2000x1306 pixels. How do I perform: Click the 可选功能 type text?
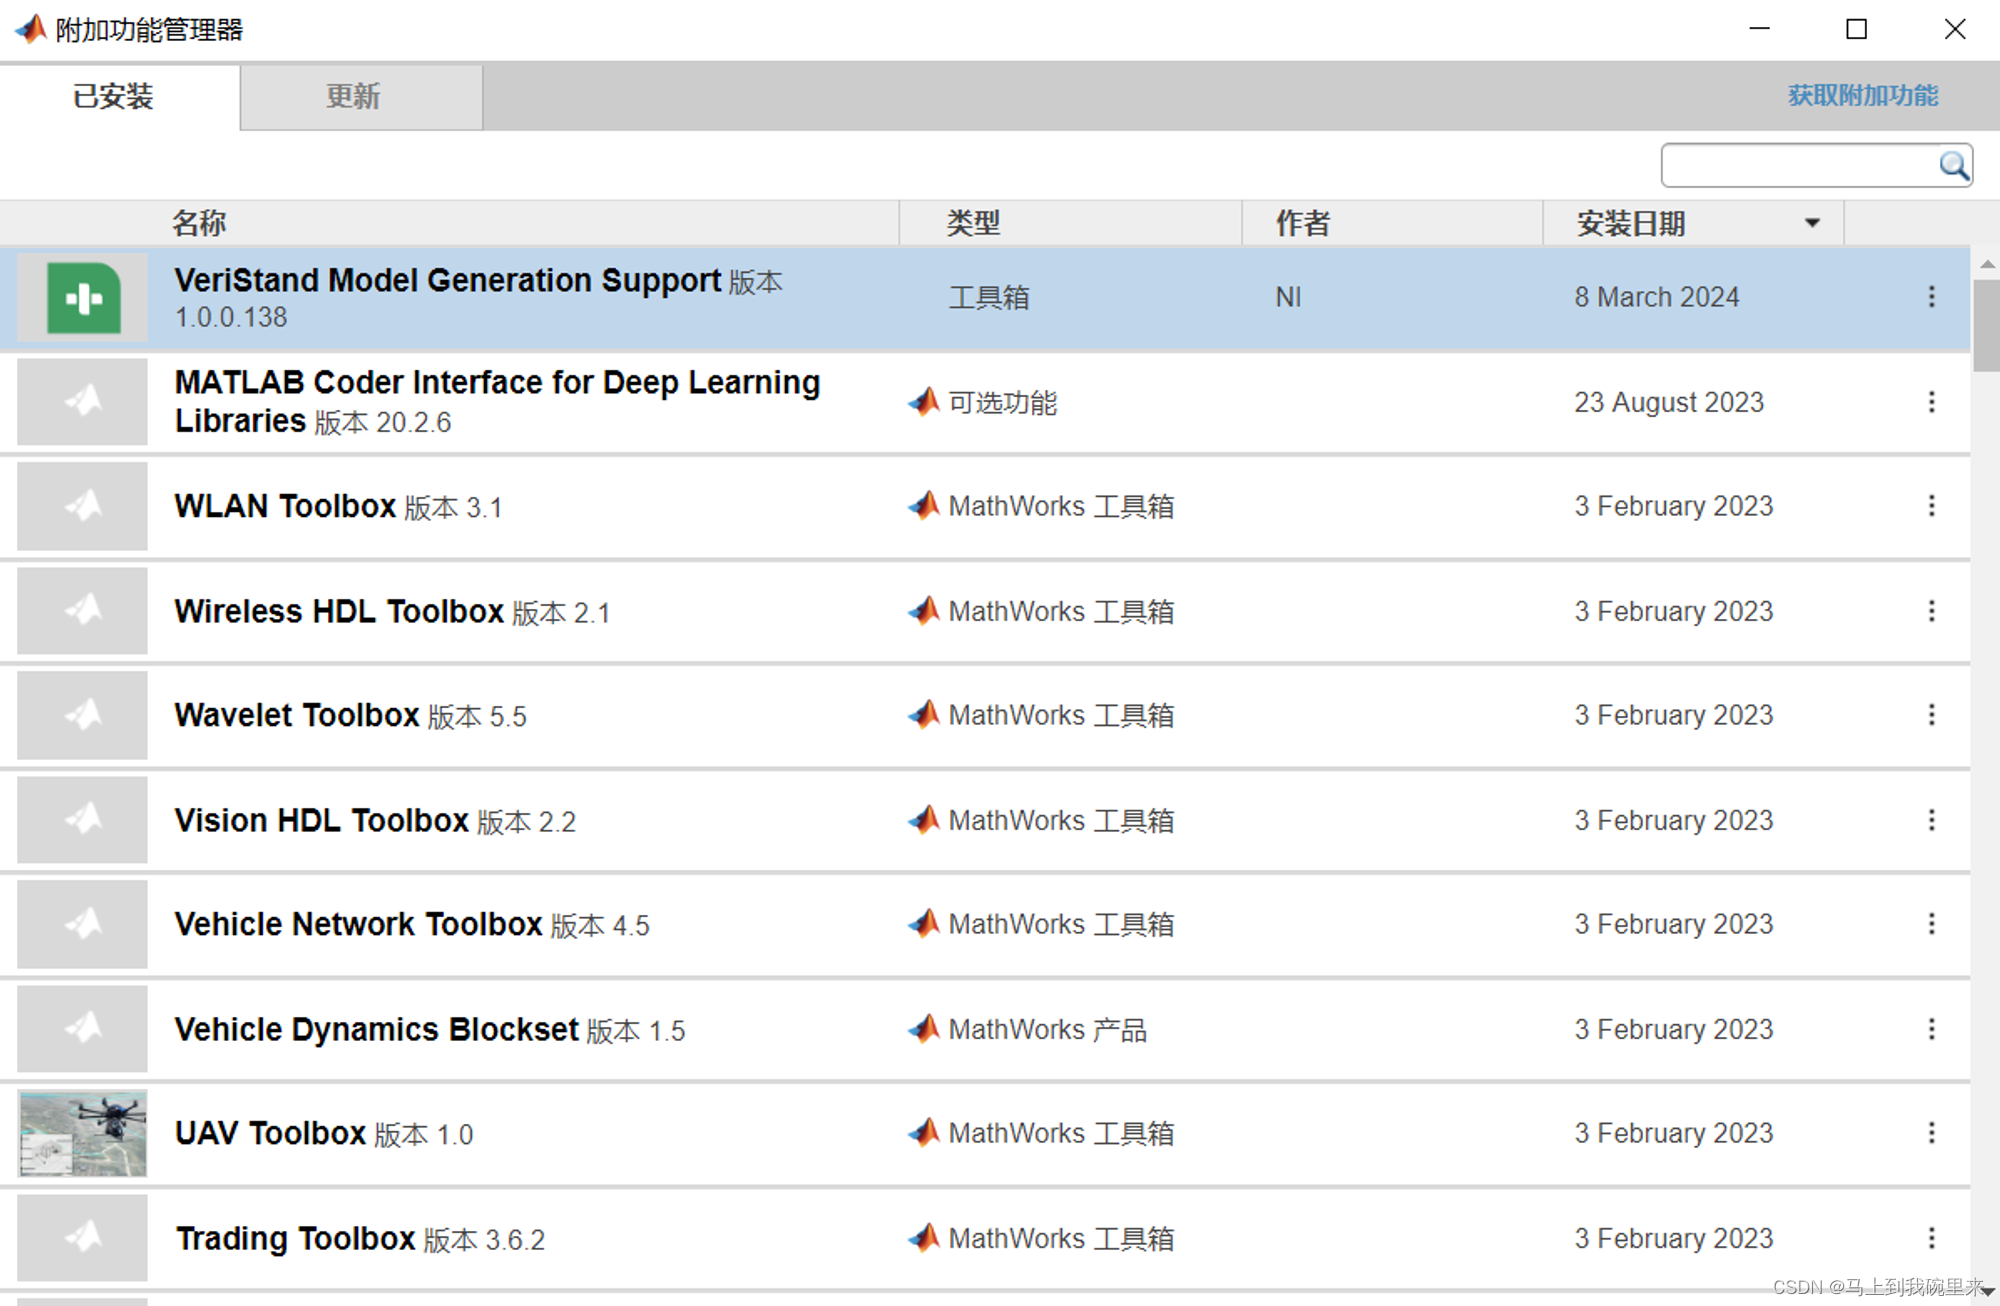click(1002, 402)
